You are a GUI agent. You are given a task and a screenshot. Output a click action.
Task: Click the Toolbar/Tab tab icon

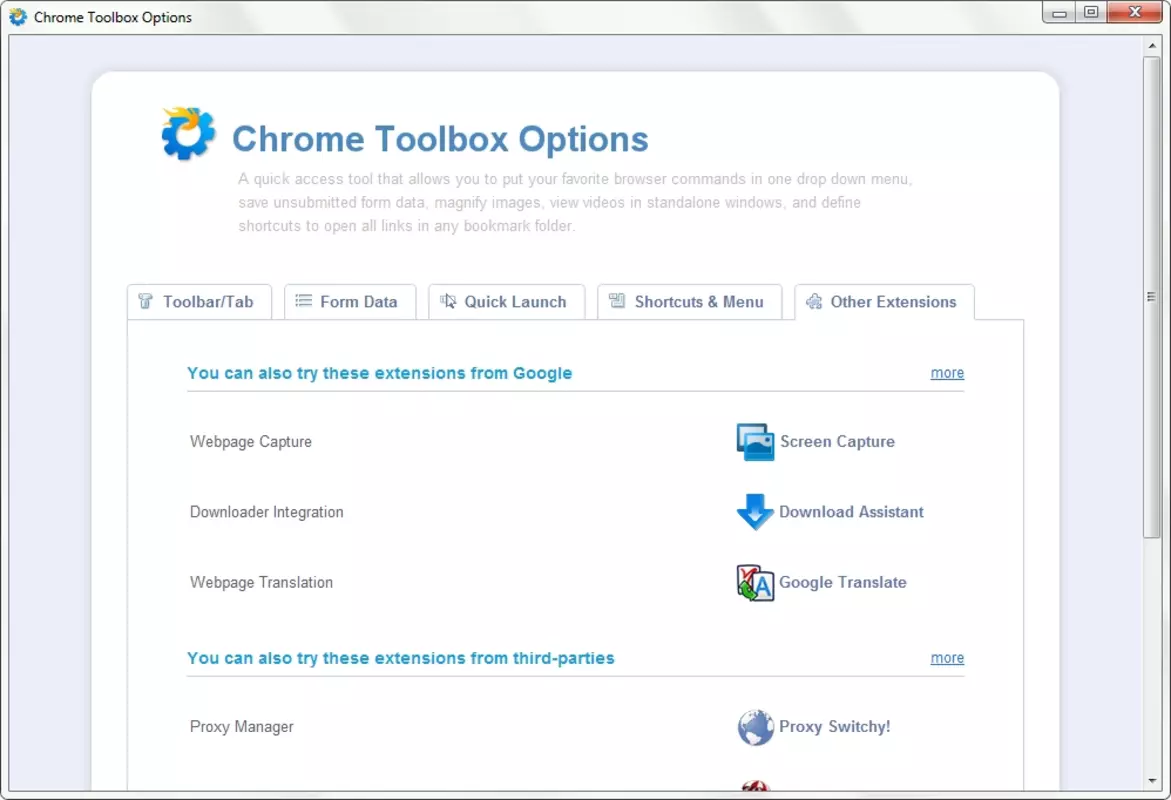pos(146,301)
